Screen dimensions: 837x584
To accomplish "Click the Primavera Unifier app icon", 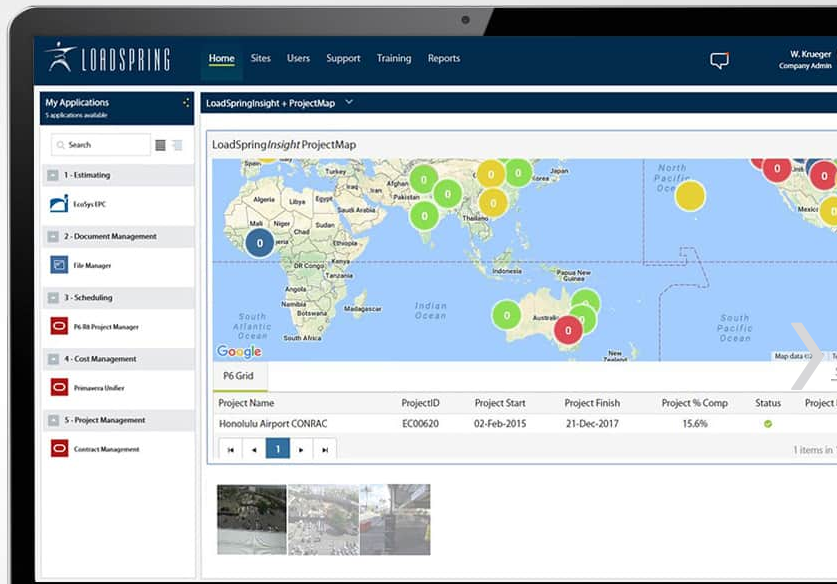I will [x=58, y=388].
